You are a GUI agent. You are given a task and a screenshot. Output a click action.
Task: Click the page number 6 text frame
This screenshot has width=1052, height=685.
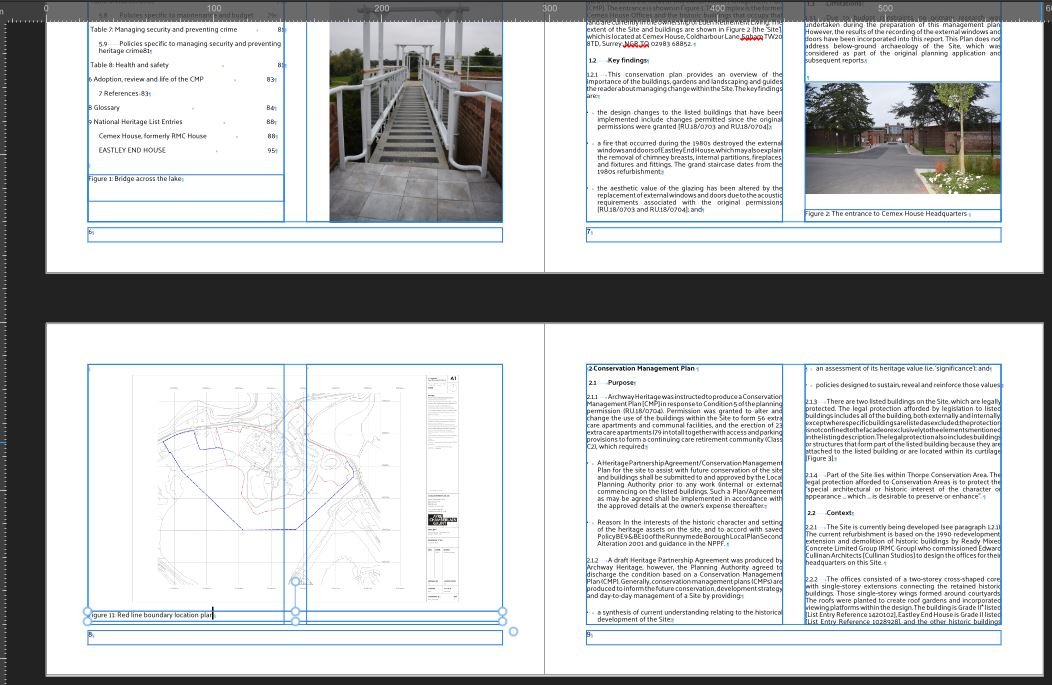click(x=295, y=235)
